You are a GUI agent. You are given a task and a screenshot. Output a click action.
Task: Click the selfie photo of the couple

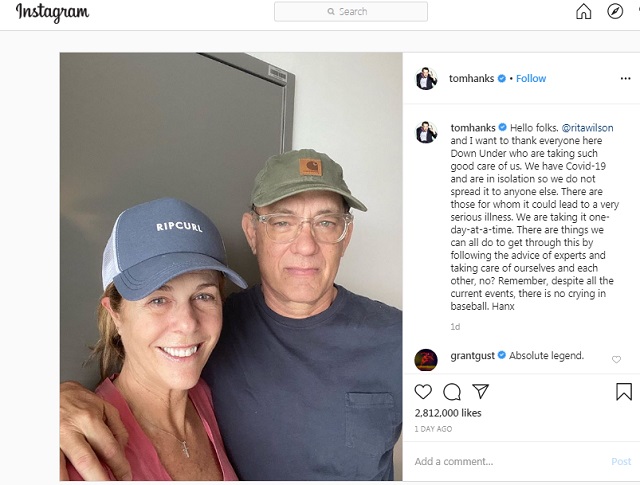[x=231, y=266]
